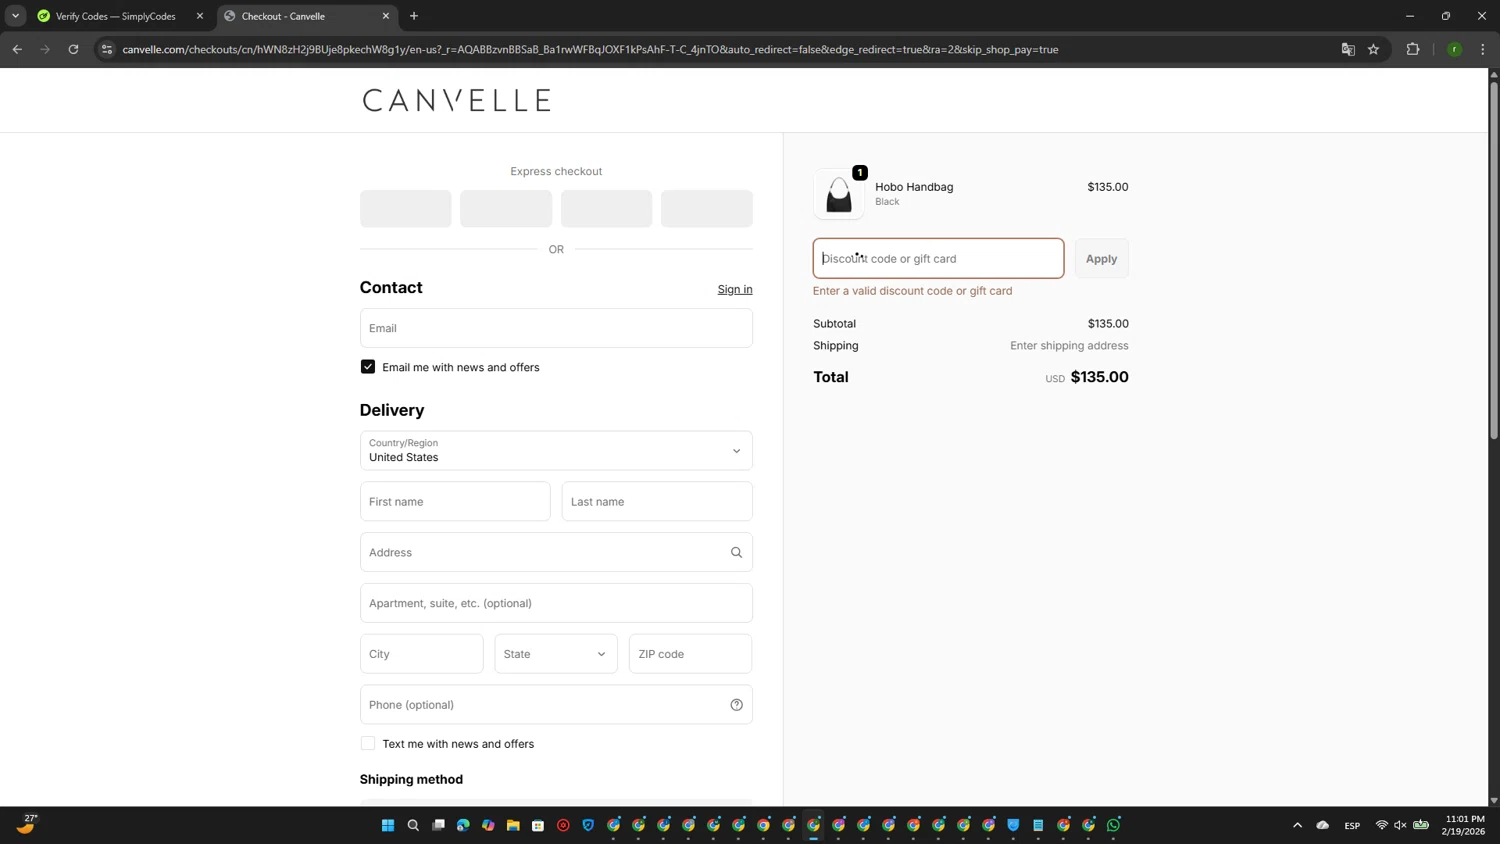Open the Windows Start menu

[388, 825]
